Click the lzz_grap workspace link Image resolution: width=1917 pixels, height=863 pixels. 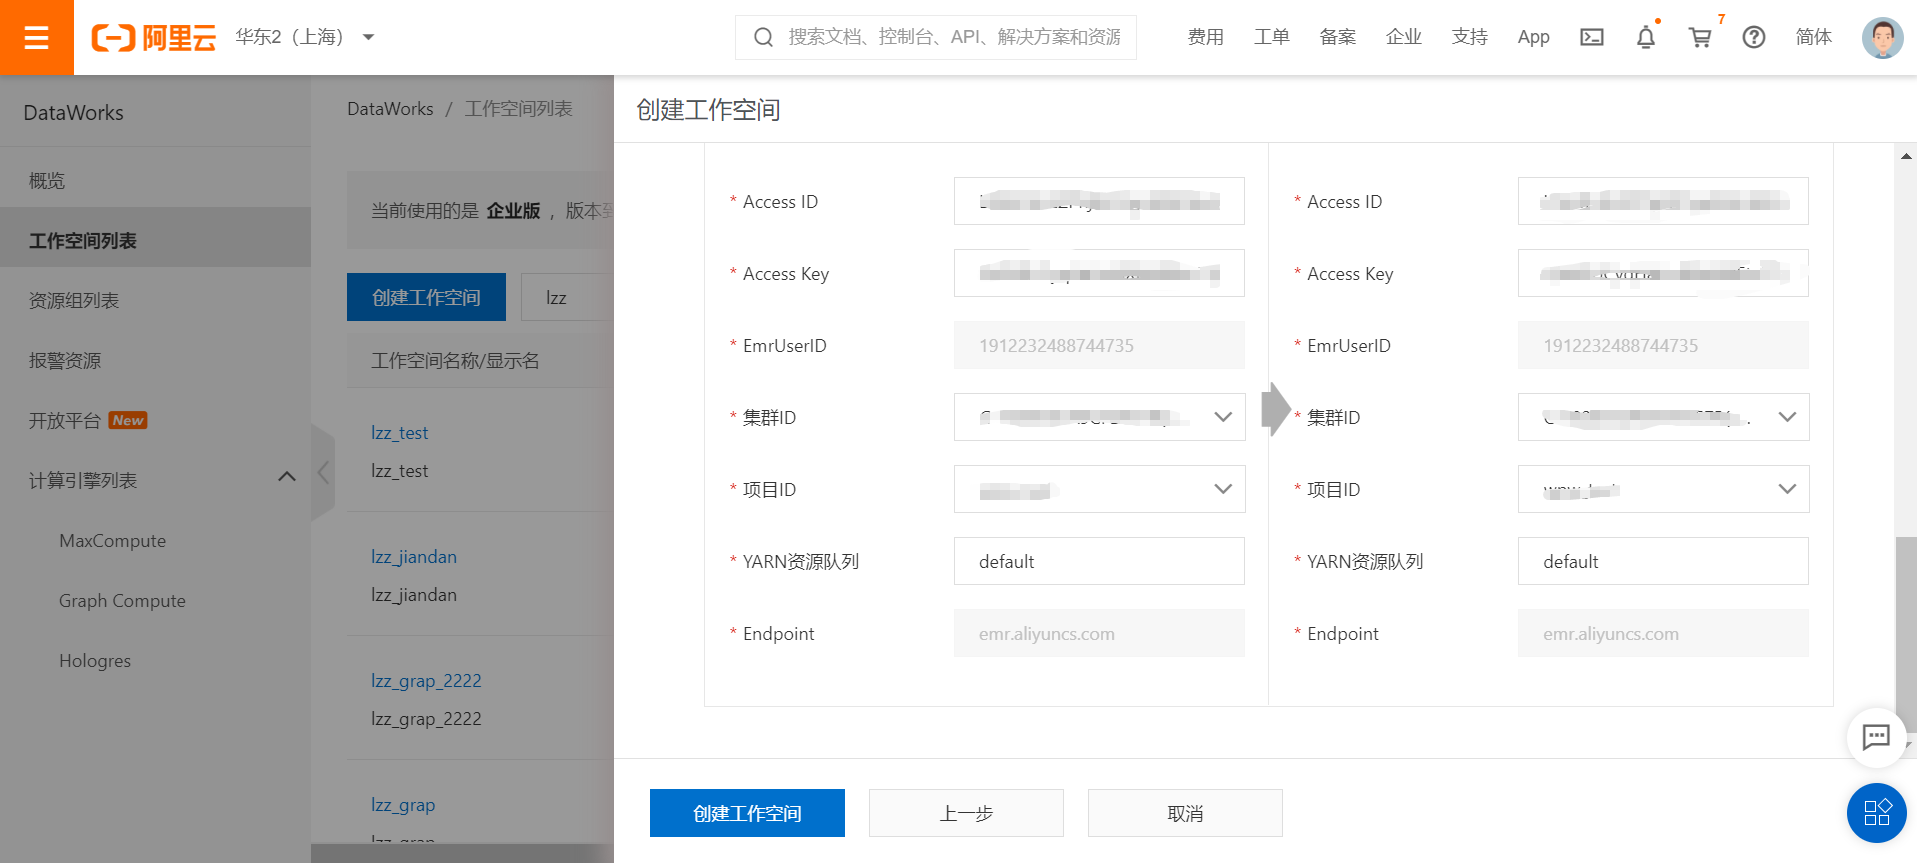[403, 805]
